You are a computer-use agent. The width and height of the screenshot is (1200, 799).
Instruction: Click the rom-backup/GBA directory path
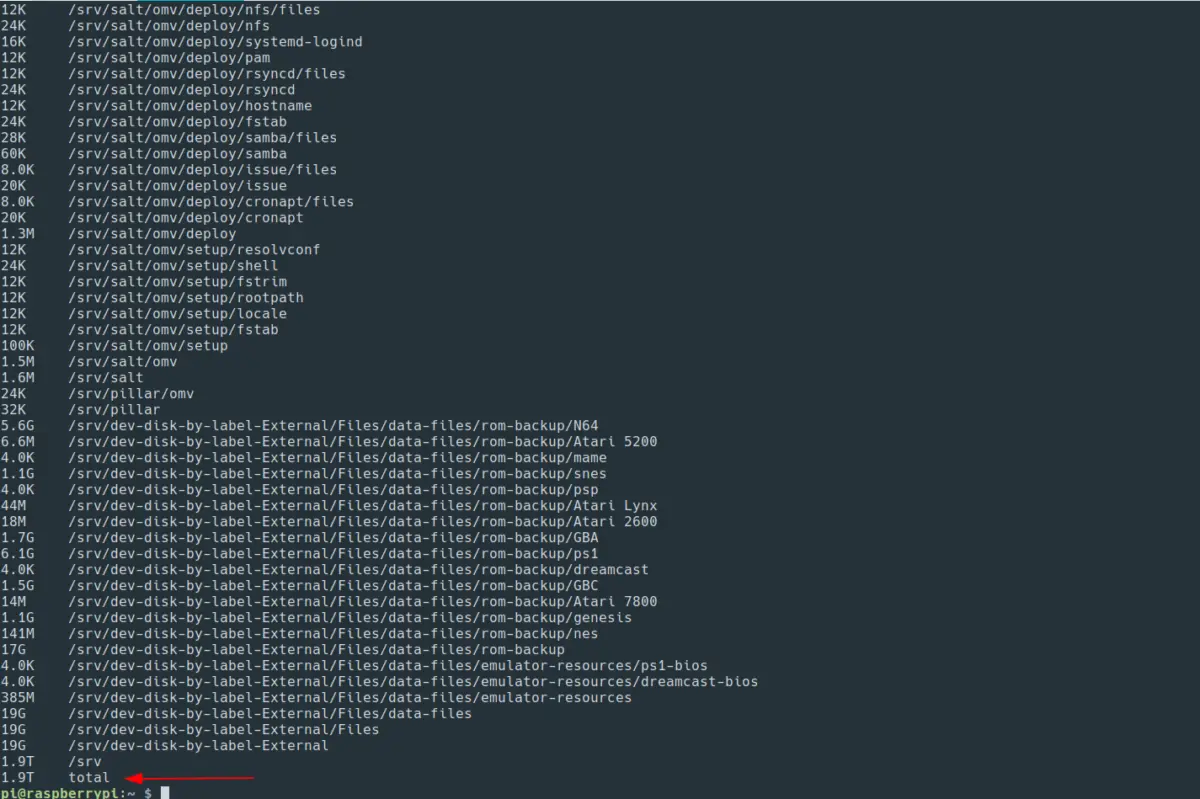click(x=333, y=537)
